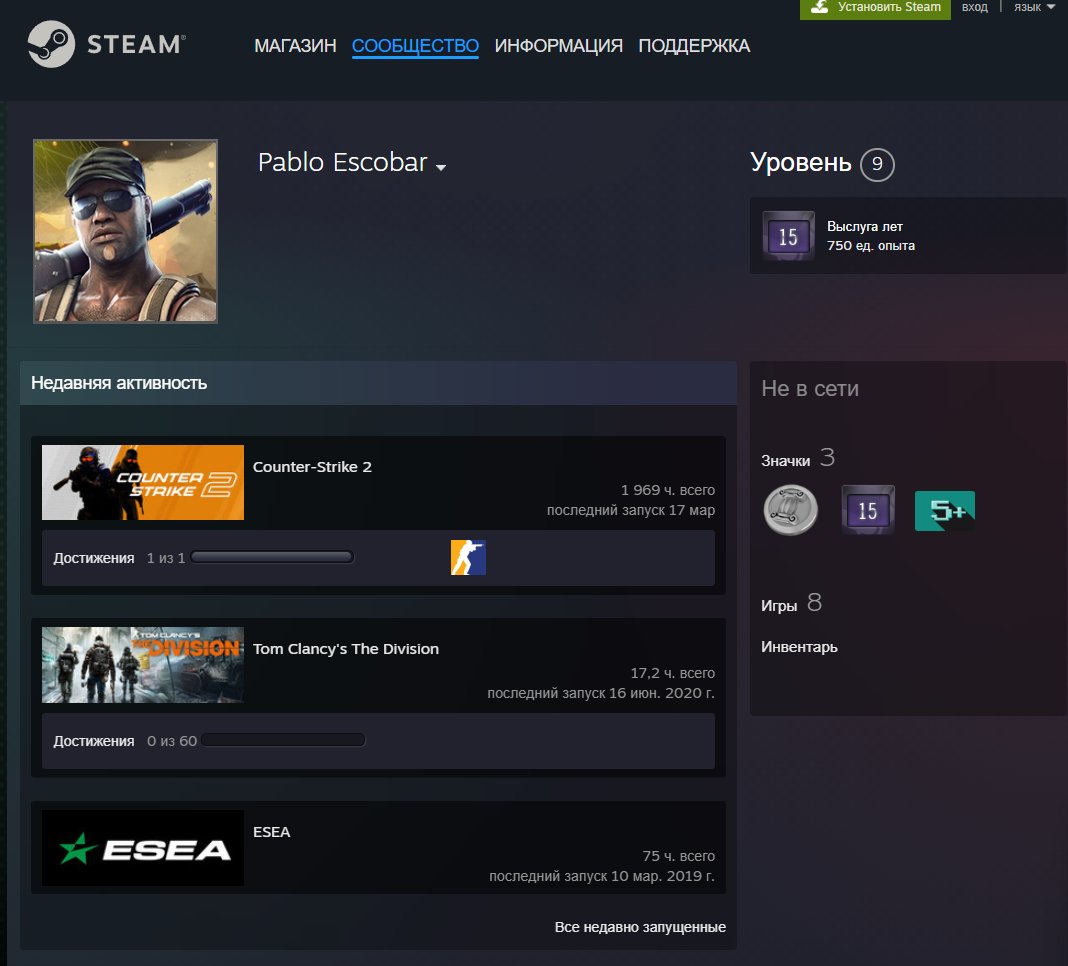Click the 17,2 ч. всего text
The height and width of the screenshot is (966, 1068).
pyautogui.click(x=672, y=673)
